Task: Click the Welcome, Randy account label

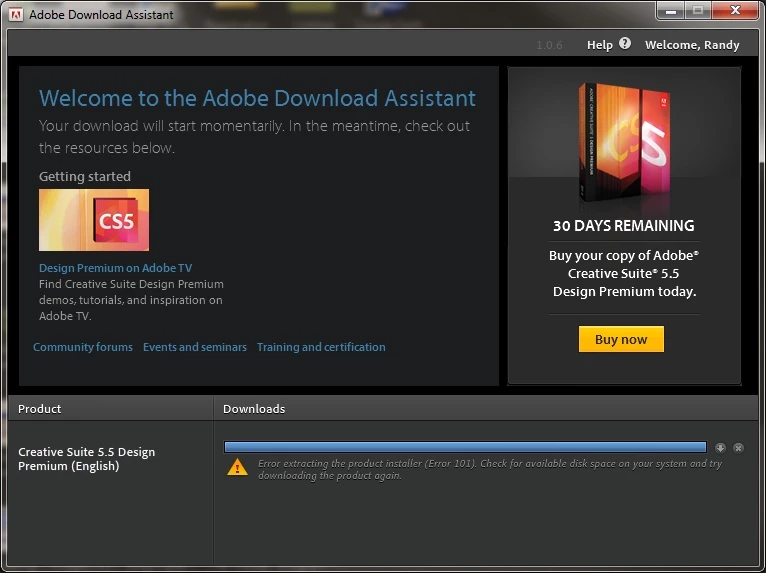Action: [x=692, y=45]
